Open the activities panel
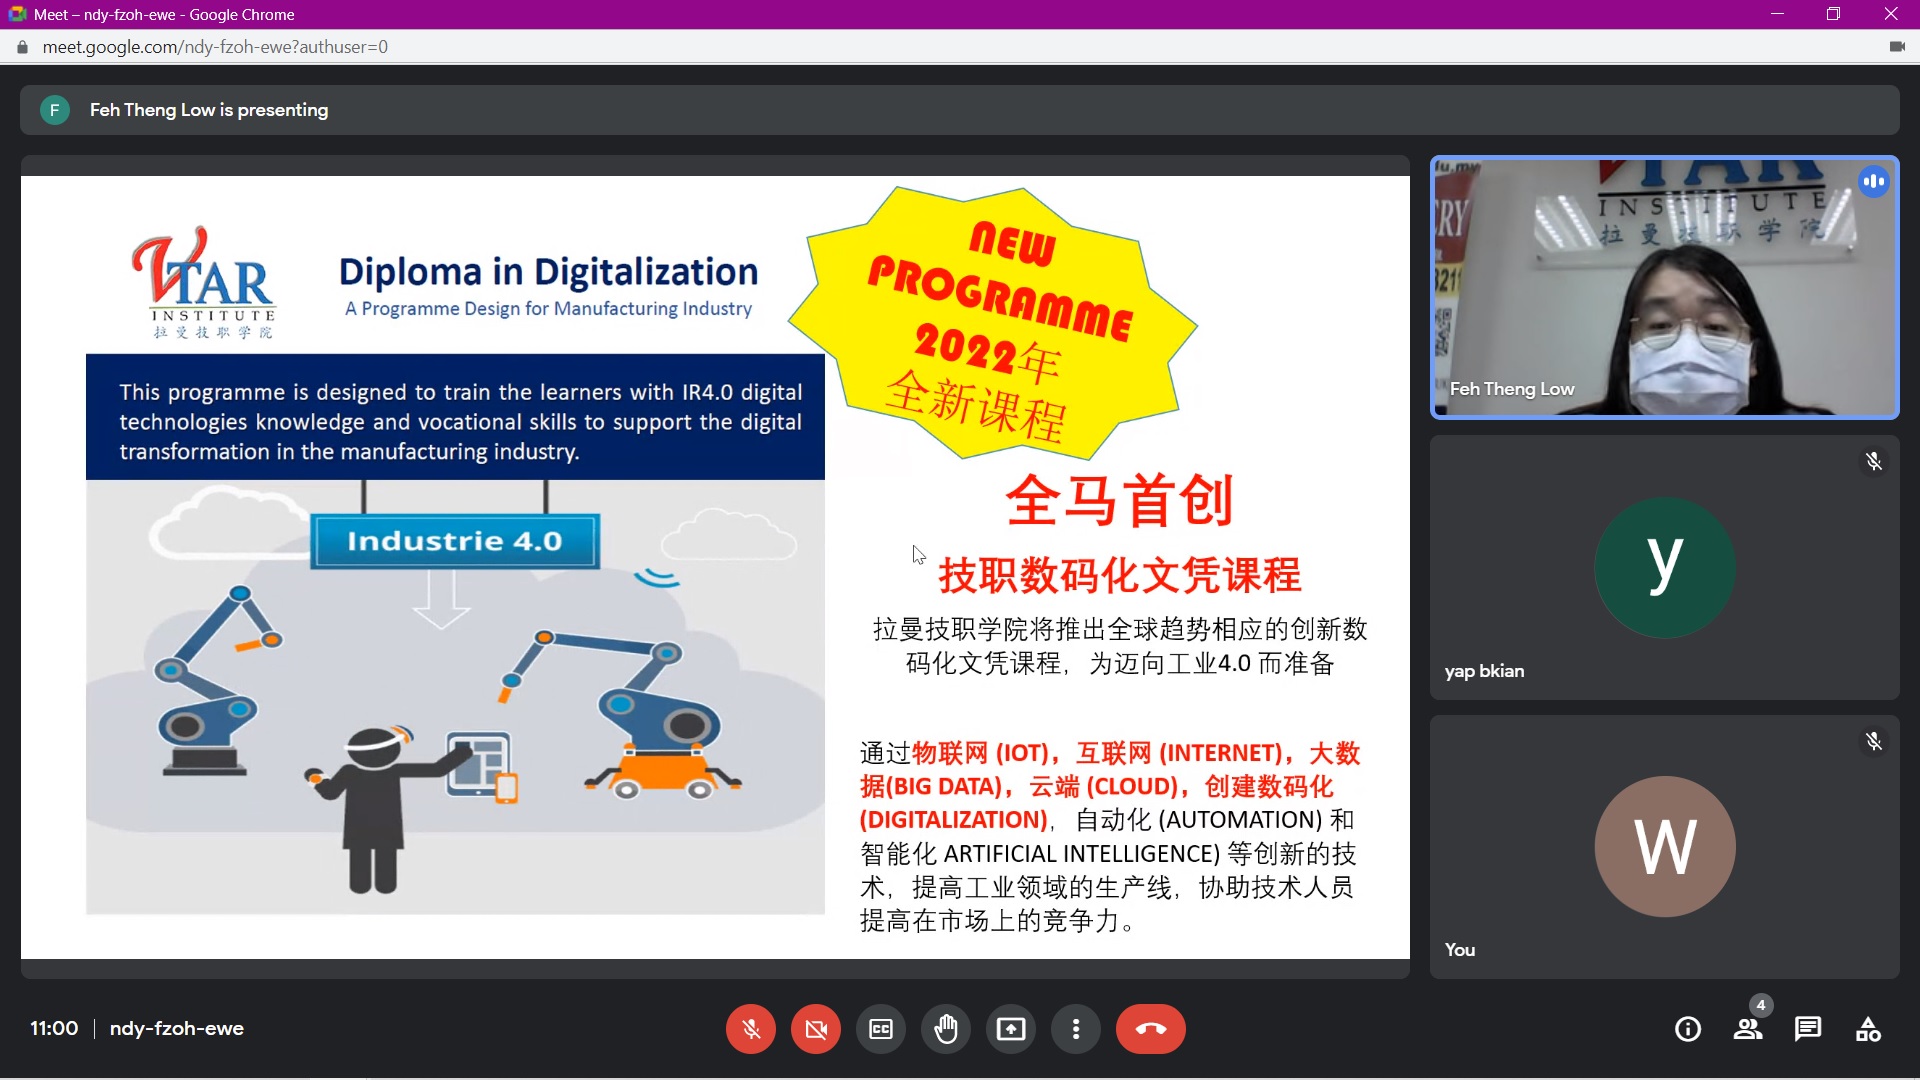The image size is (1920, 1080). click(1868, 1029)
